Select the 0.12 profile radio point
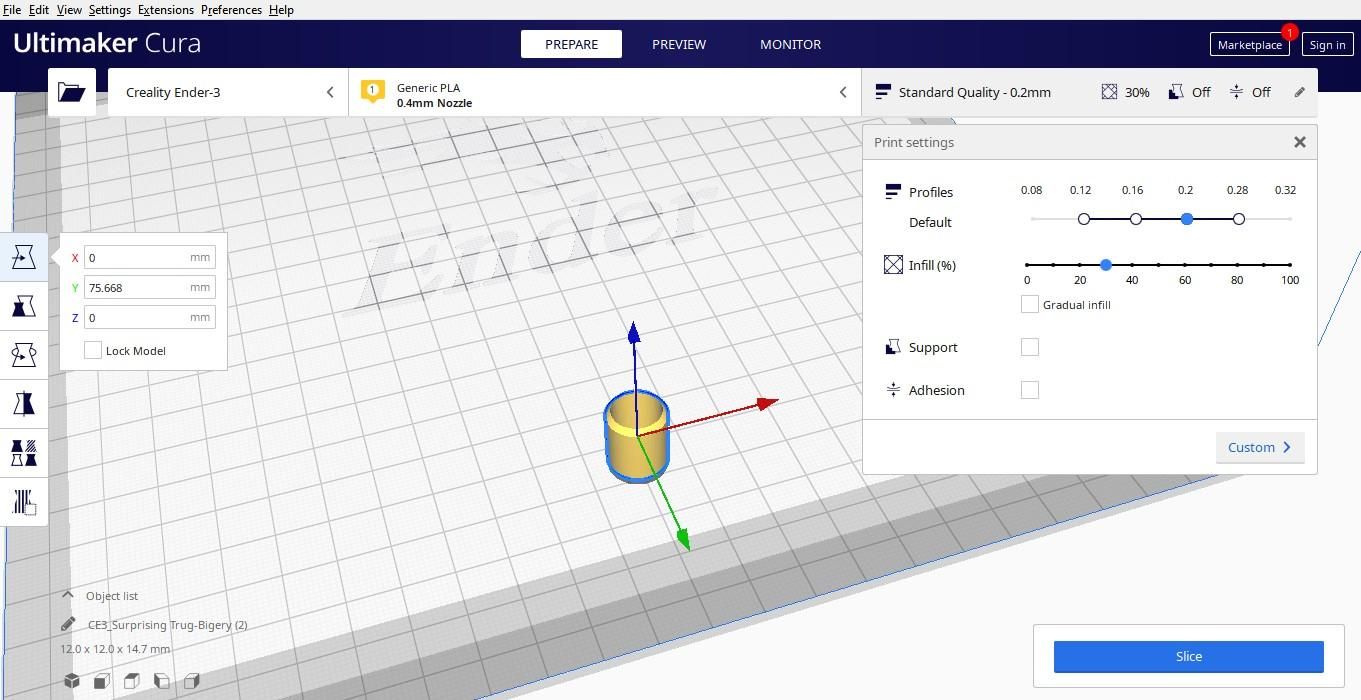This screenshot has height=700, width=1361. coord(1083,218)
